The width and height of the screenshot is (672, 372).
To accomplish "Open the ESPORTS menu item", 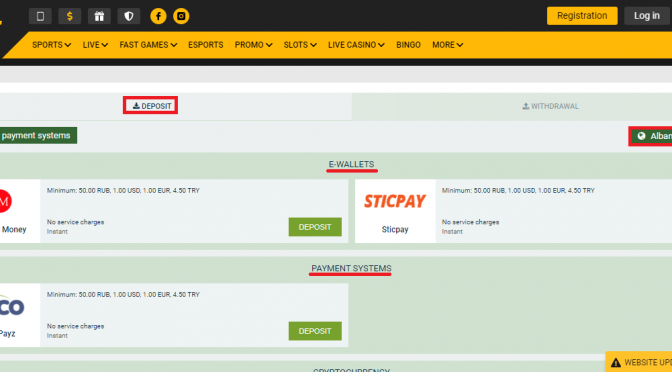I will [x=206, y=45].
